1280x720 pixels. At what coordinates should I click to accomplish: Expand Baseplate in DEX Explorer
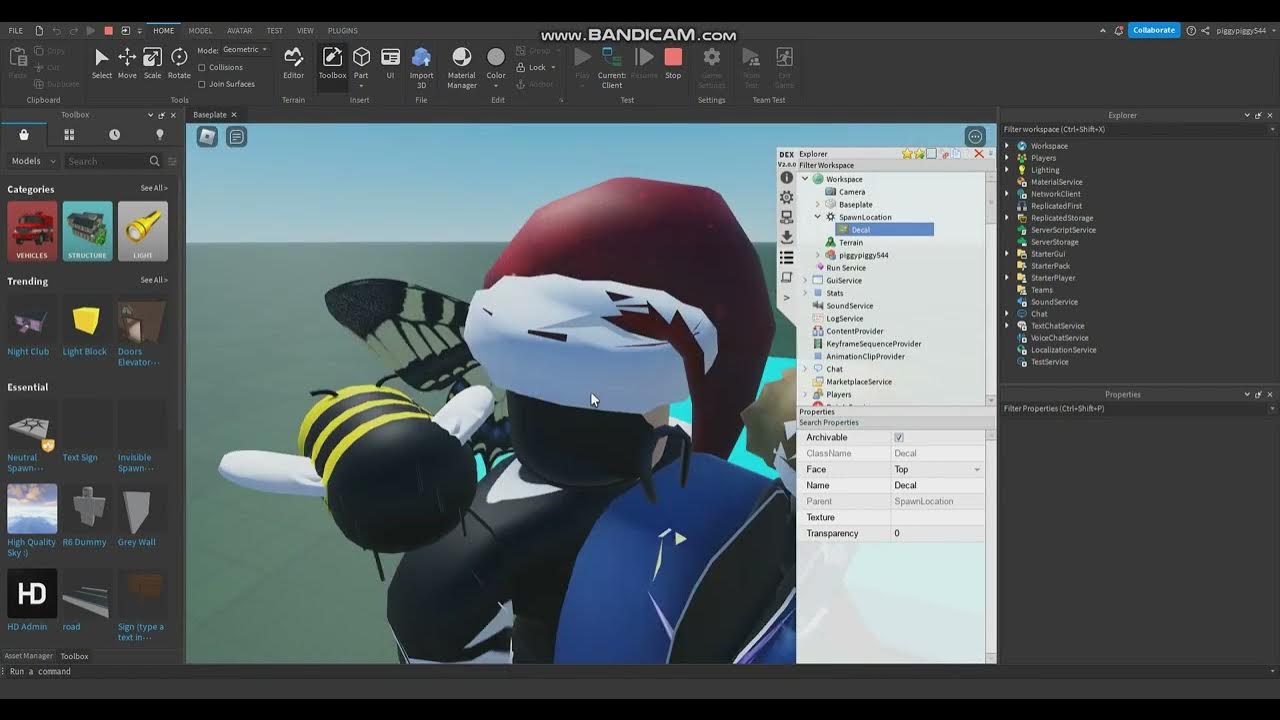coord(817,204)
